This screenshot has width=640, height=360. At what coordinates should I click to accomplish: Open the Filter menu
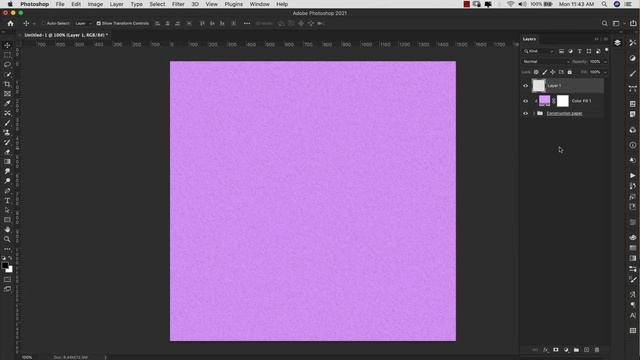pos(178,4)
